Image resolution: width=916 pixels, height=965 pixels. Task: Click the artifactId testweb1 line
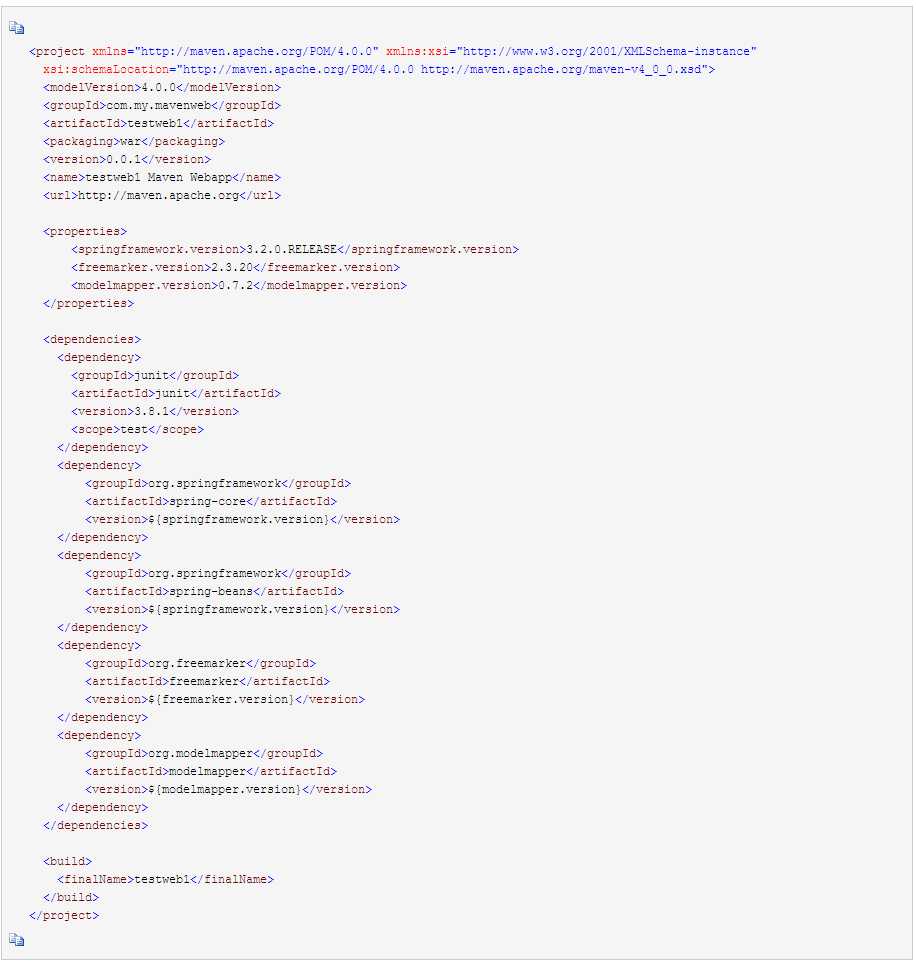[x=158, y=124]
